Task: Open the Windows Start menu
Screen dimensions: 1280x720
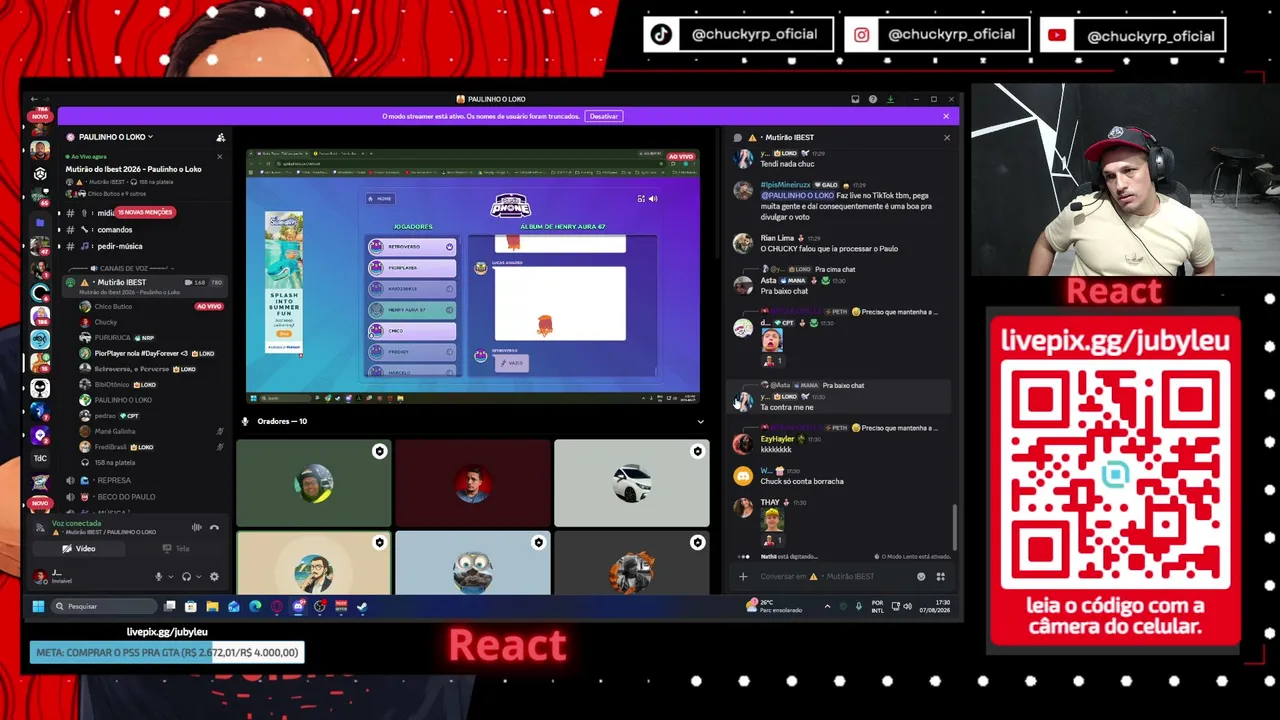Action: [38, 606]
